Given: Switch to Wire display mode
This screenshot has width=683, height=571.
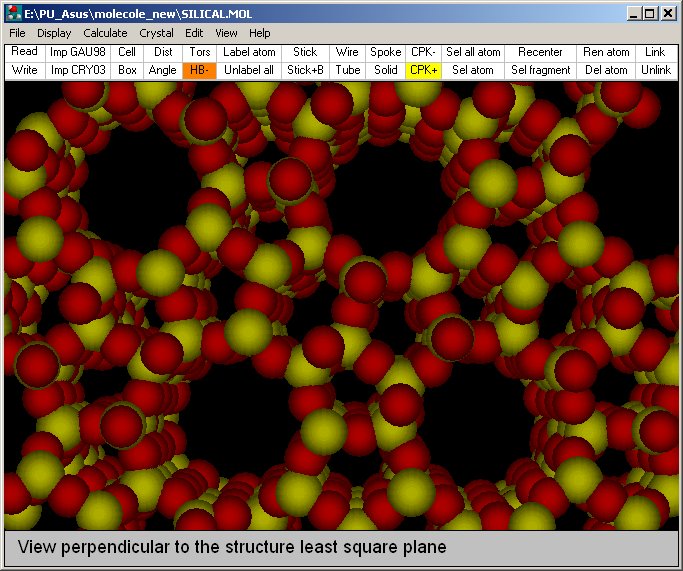Looking at the screenshot, I should point(347,52).
